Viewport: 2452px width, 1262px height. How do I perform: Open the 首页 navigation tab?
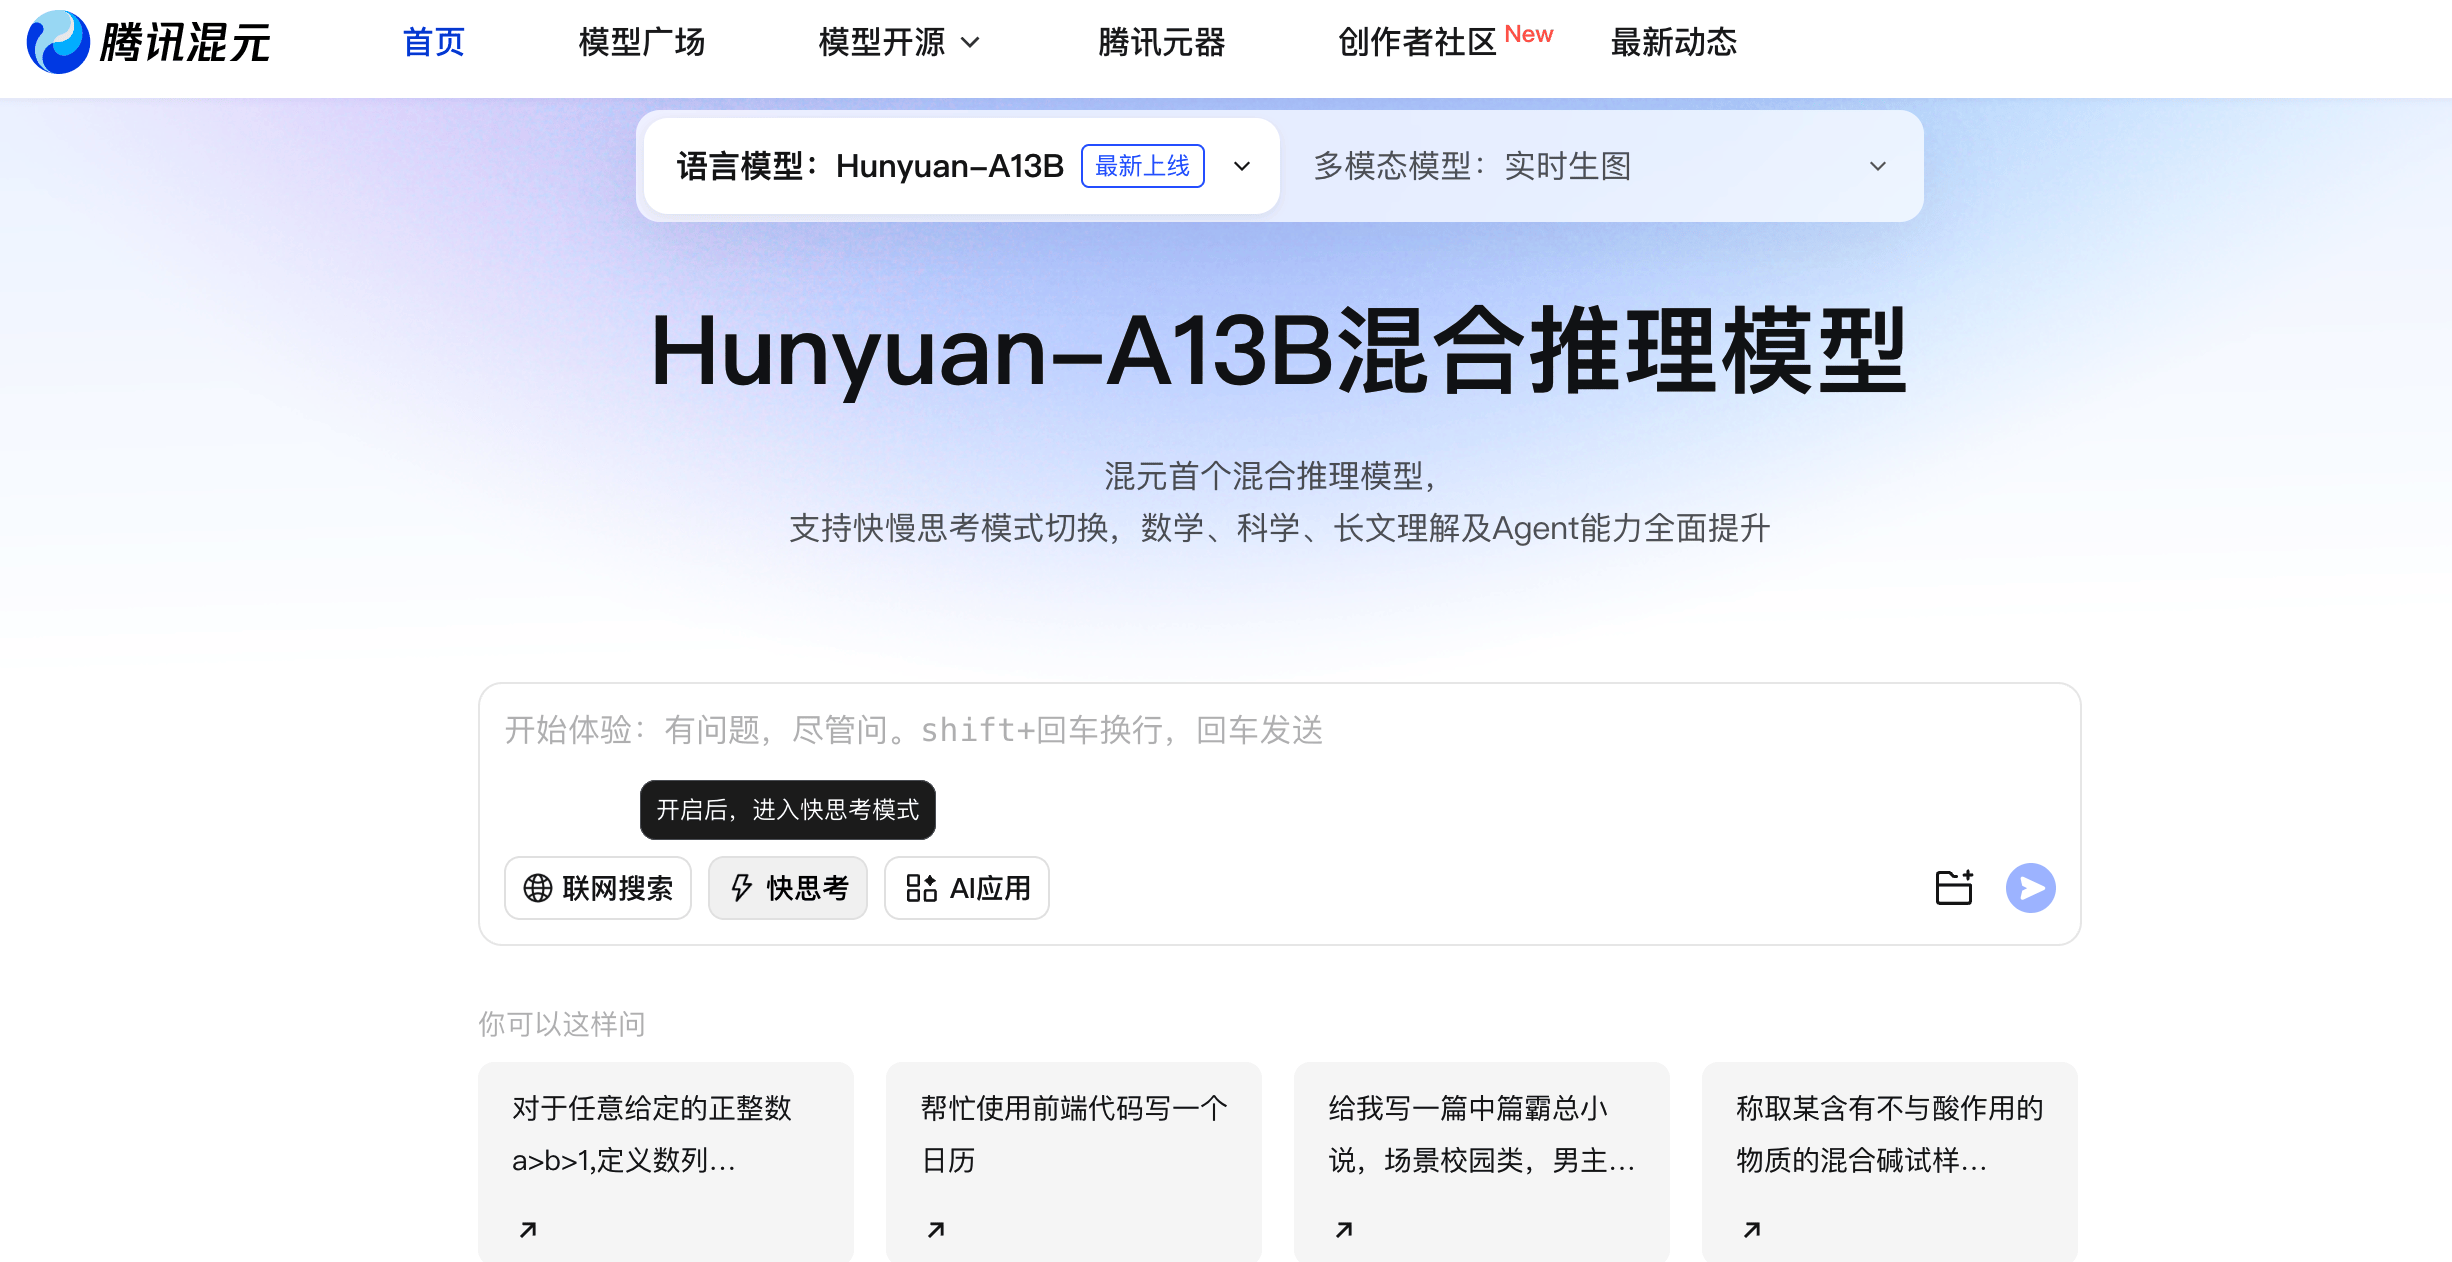click(x=434, y=42)
